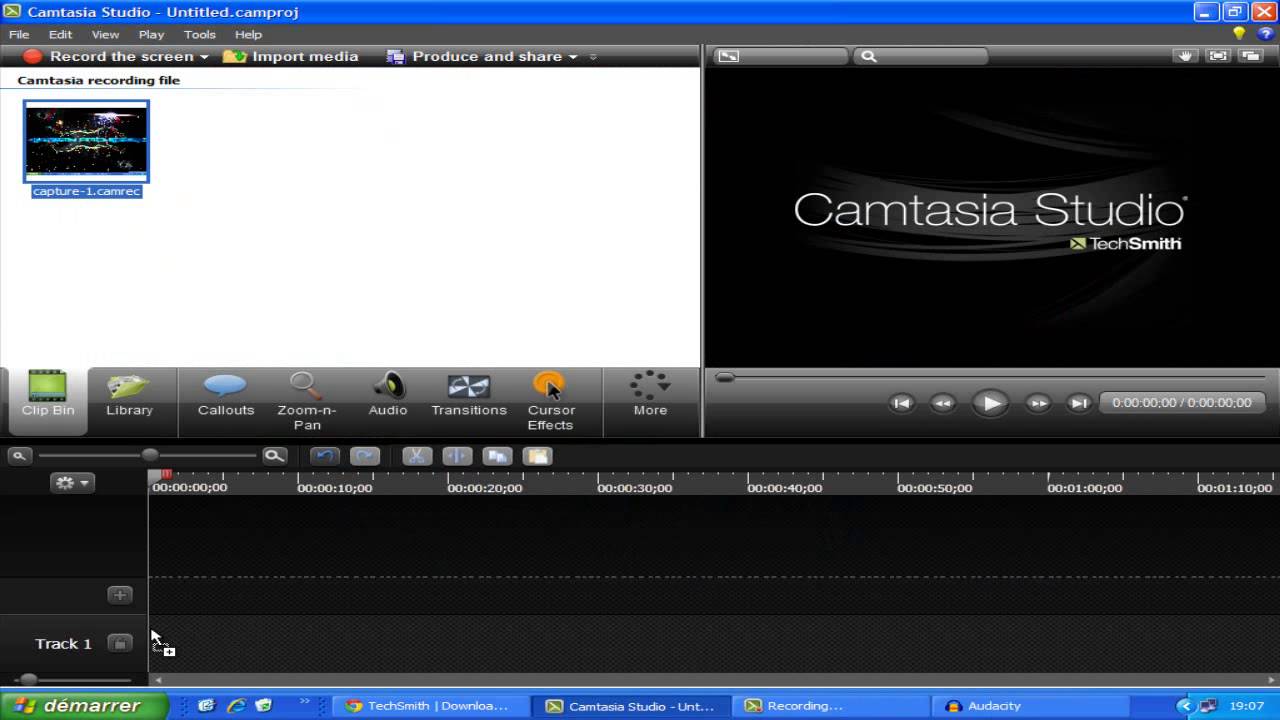Open the Play menu
Screen dimensions: 1280x720
coord(151,34)
